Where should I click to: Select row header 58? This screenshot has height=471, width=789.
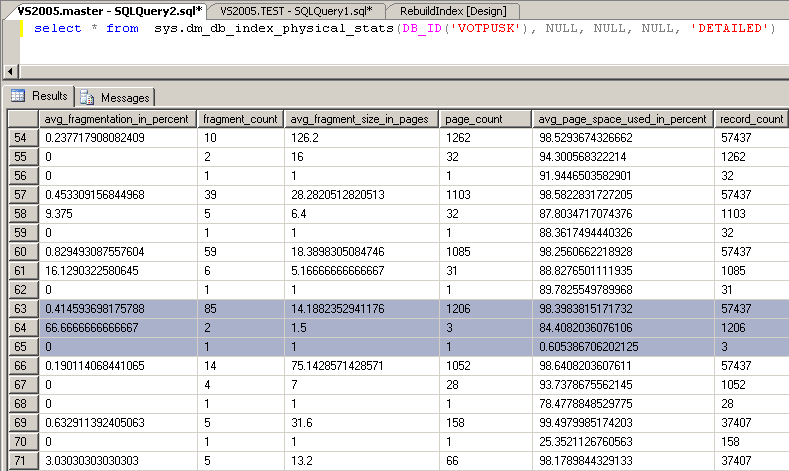tap(23, 214)
